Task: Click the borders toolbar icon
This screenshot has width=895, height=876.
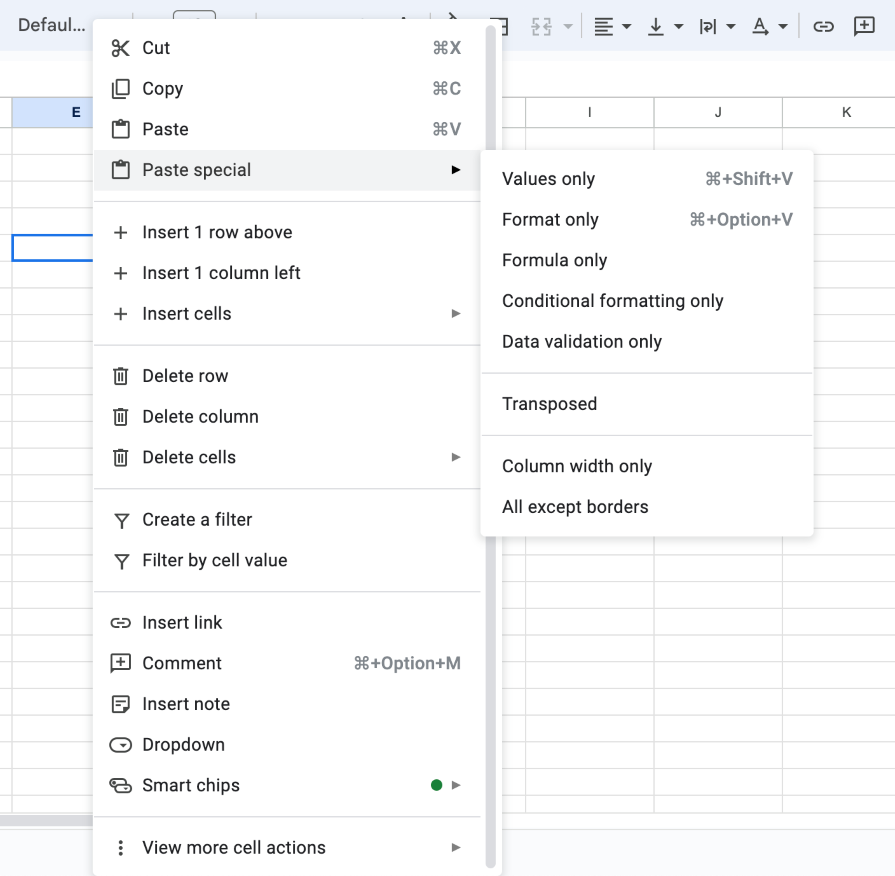Action: pyautogui.click(x=503, y=26)
